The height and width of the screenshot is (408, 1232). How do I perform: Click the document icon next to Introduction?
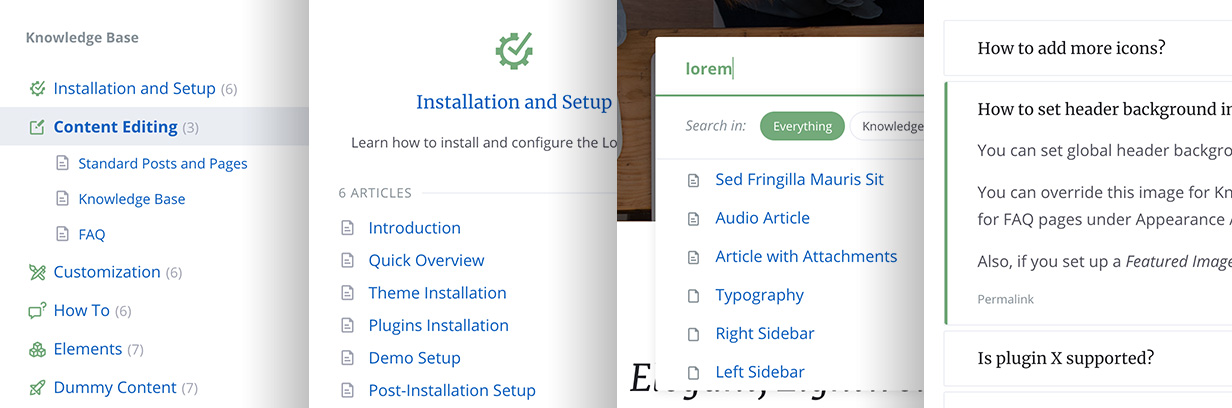(348, 228)
